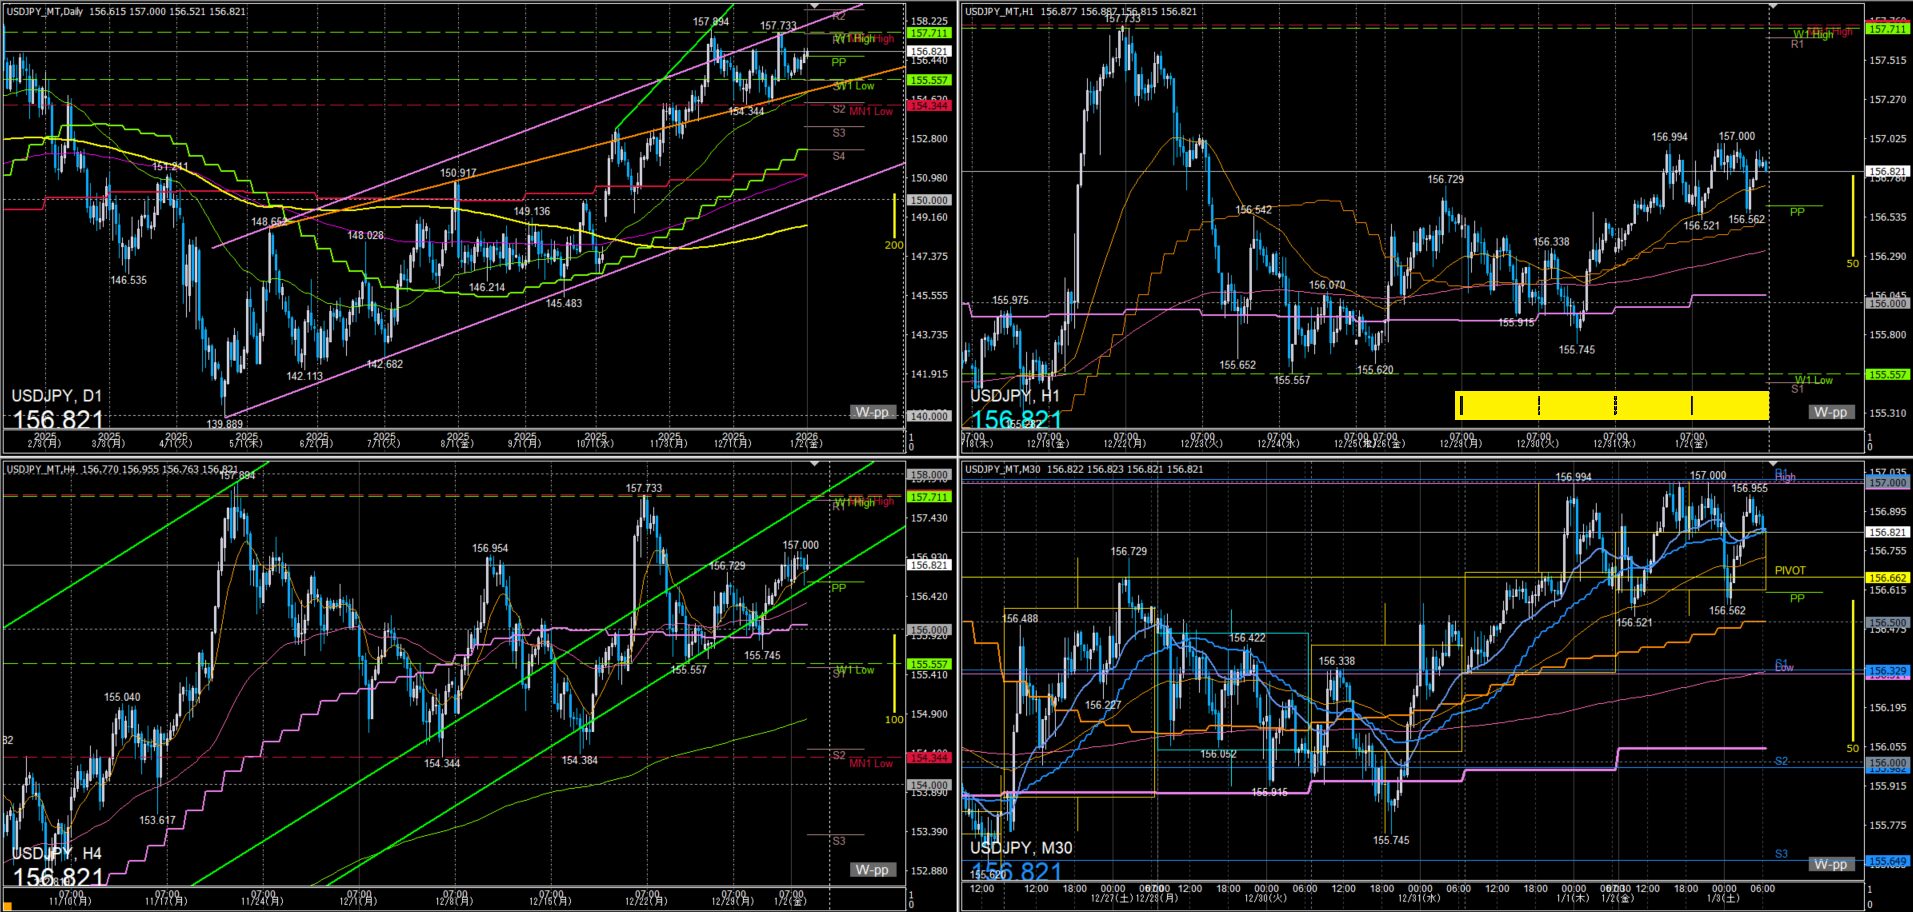Select the MN1 Low label in the H4 chart
The image size is (1913, 912).
pyautogui.click(x=870, y=764)
